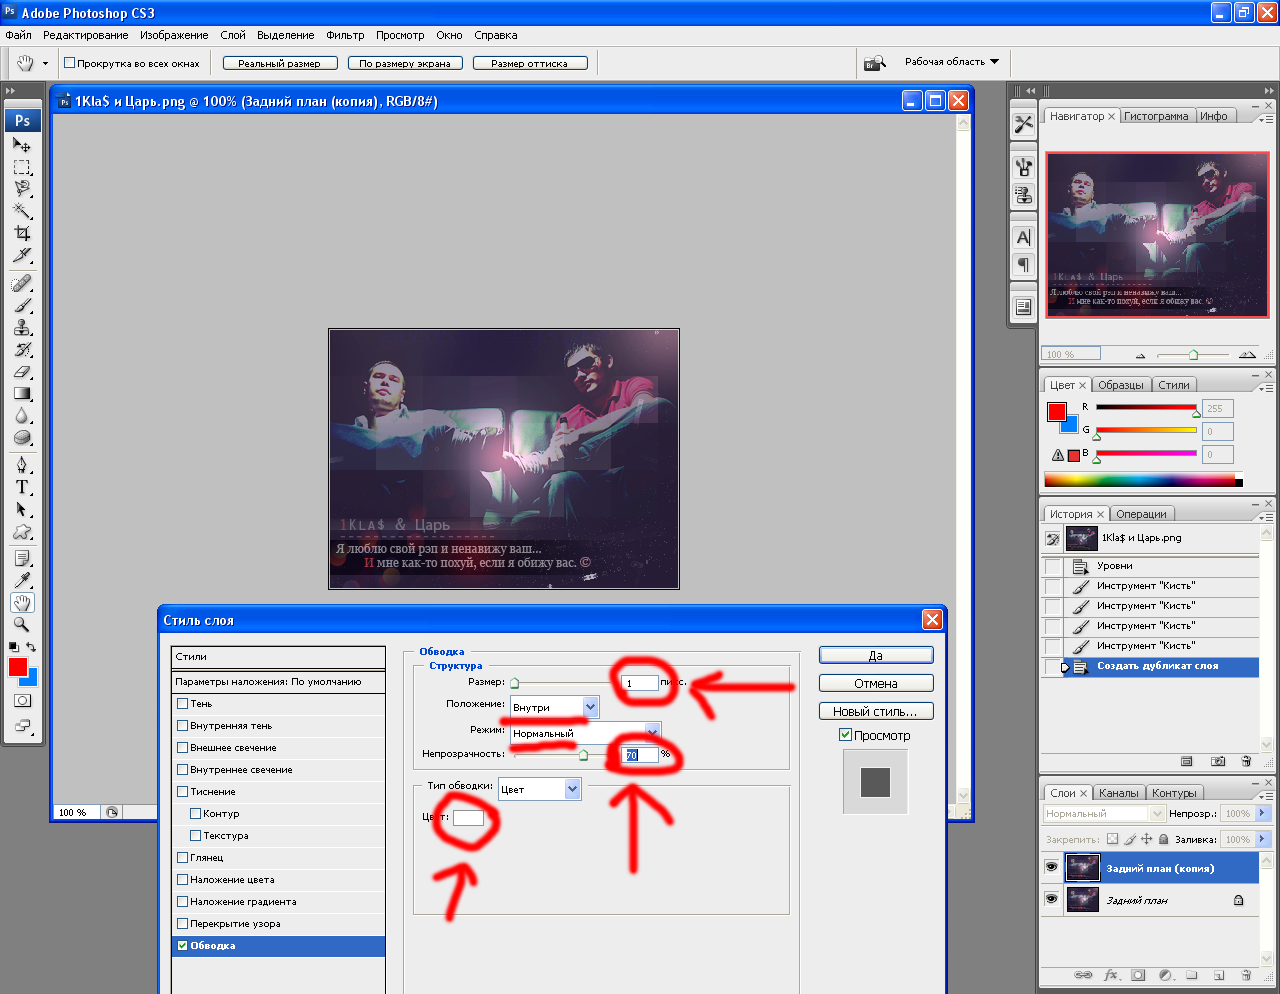Open layer styles fx icon in Layers panel
This screenshot has width=1280, height=994.
pyautogui.click(x=1111, y=975)
